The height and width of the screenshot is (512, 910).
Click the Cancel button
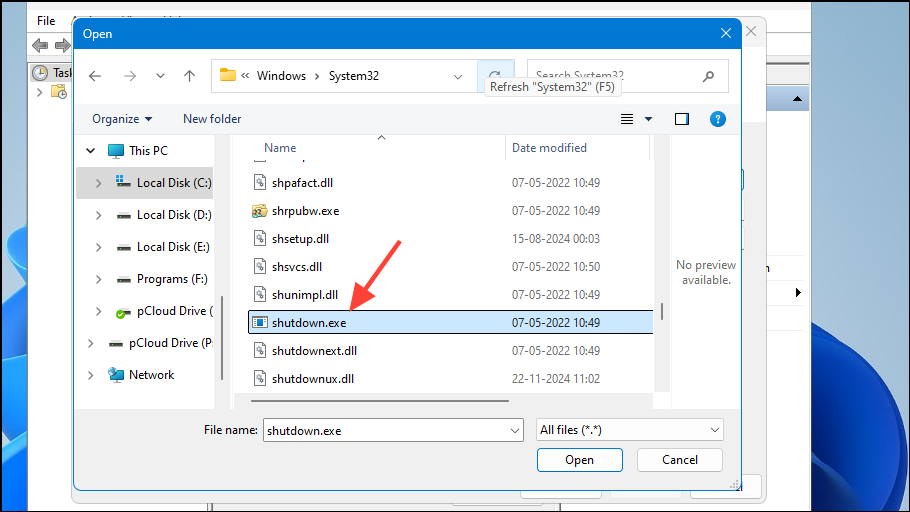point(680,460)
